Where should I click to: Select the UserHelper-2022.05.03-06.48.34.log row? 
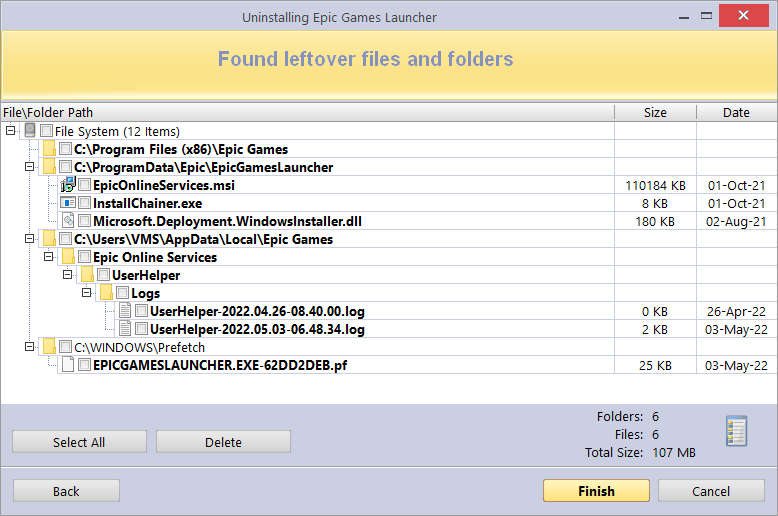pos(389,329)
